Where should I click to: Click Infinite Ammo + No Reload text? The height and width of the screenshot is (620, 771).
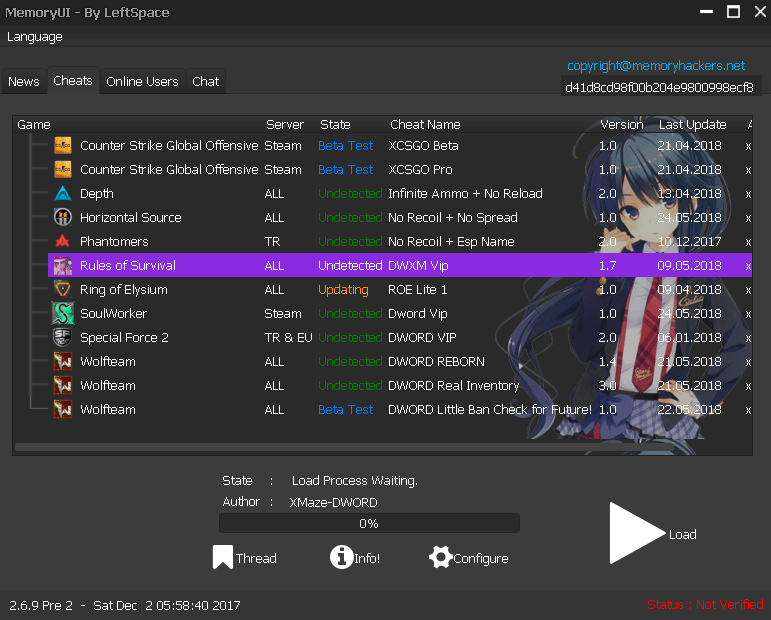(465, 194)
